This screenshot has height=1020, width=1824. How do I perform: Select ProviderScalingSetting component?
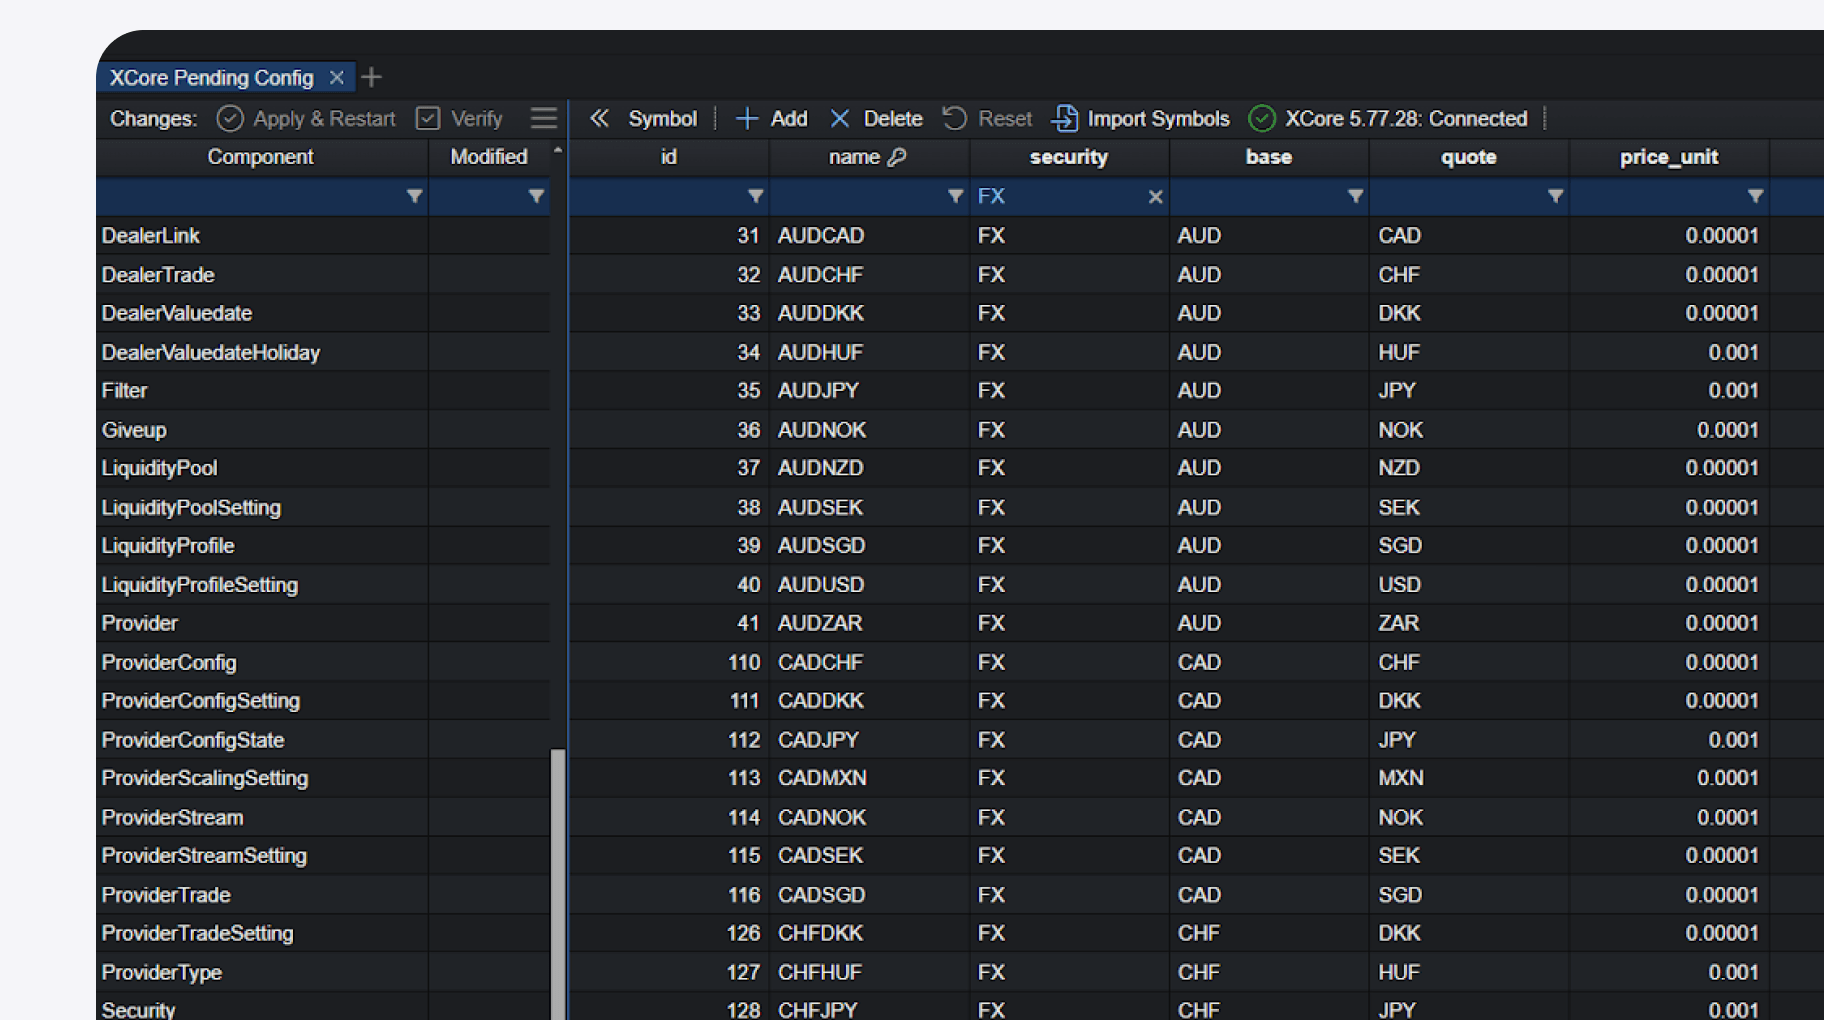pyautogui.click(x=263, y=779)
